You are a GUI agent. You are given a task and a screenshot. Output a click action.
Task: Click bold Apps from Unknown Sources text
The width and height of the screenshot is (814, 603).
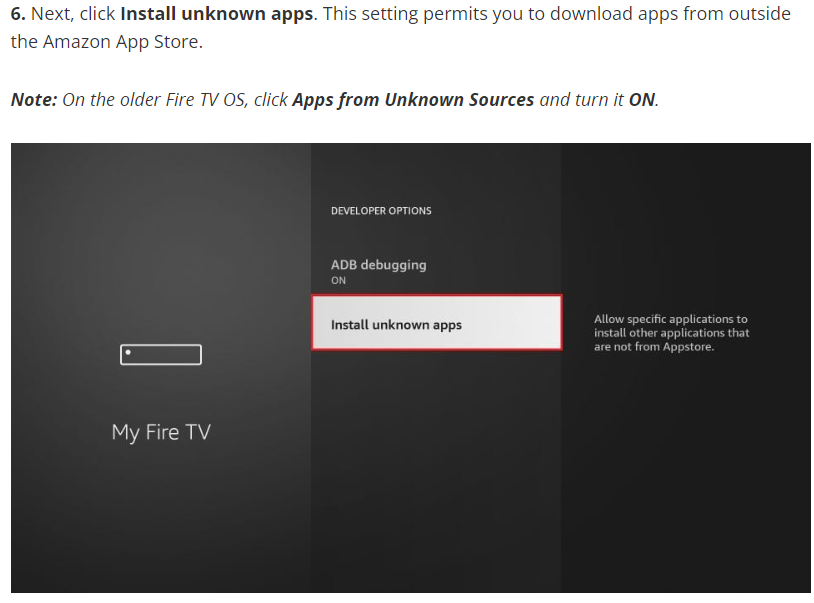click(x=413, y=100)
